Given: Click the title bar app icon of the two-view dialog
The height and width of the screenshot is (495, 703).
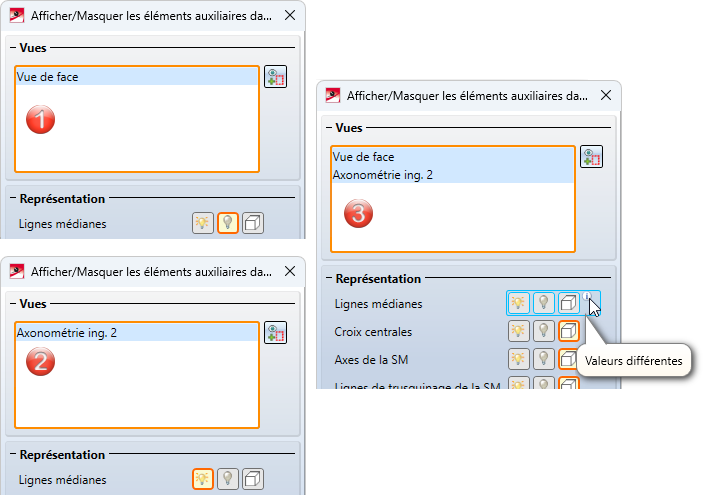Looking at the screenshot, I should [x=333, y=96].
